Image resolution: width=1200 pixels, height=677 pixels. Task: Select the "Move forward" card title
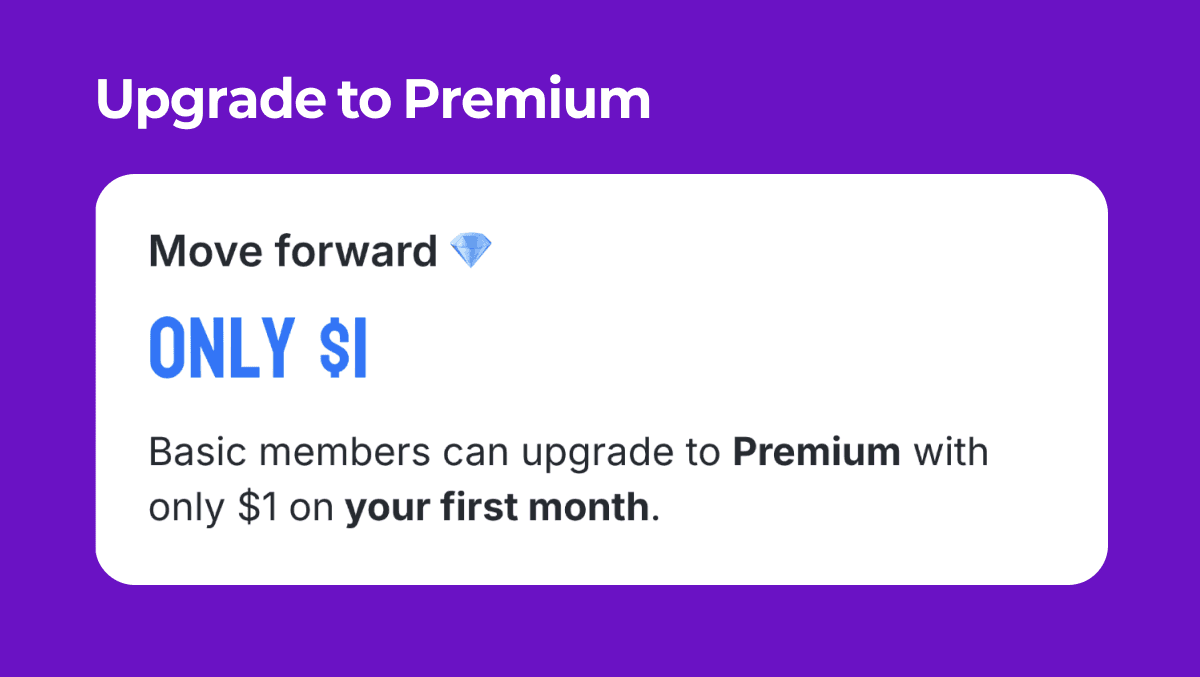[293, 252]
